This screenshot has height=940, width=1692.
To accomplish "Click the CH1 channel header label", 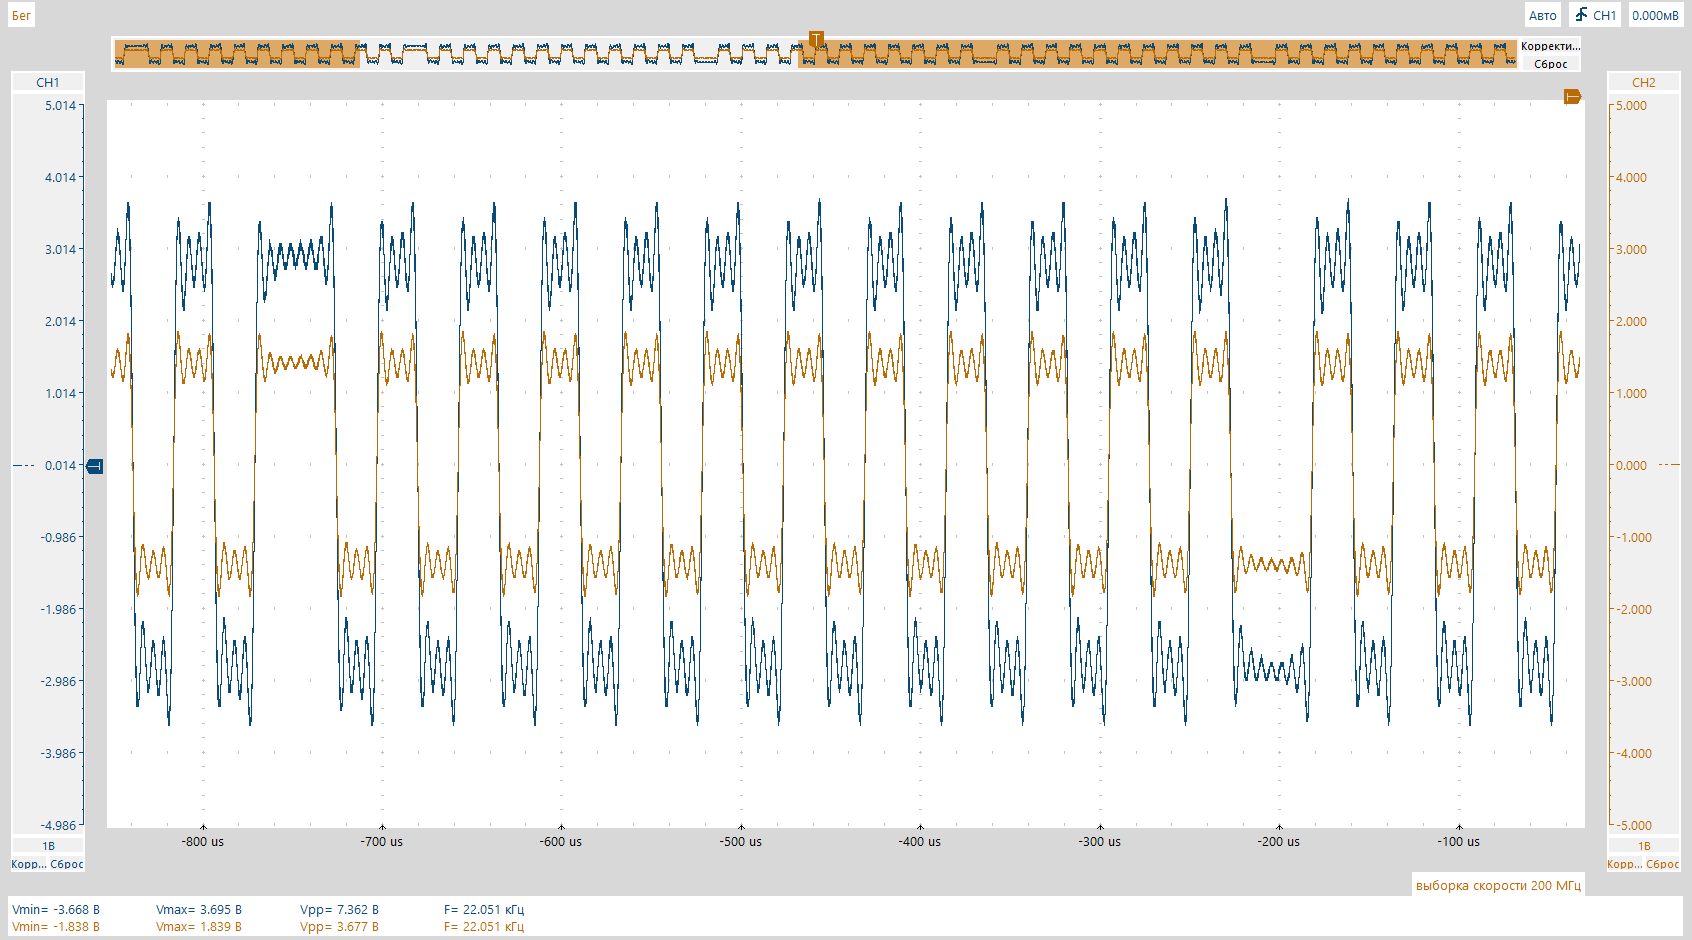I will click(x=48, y=82).
